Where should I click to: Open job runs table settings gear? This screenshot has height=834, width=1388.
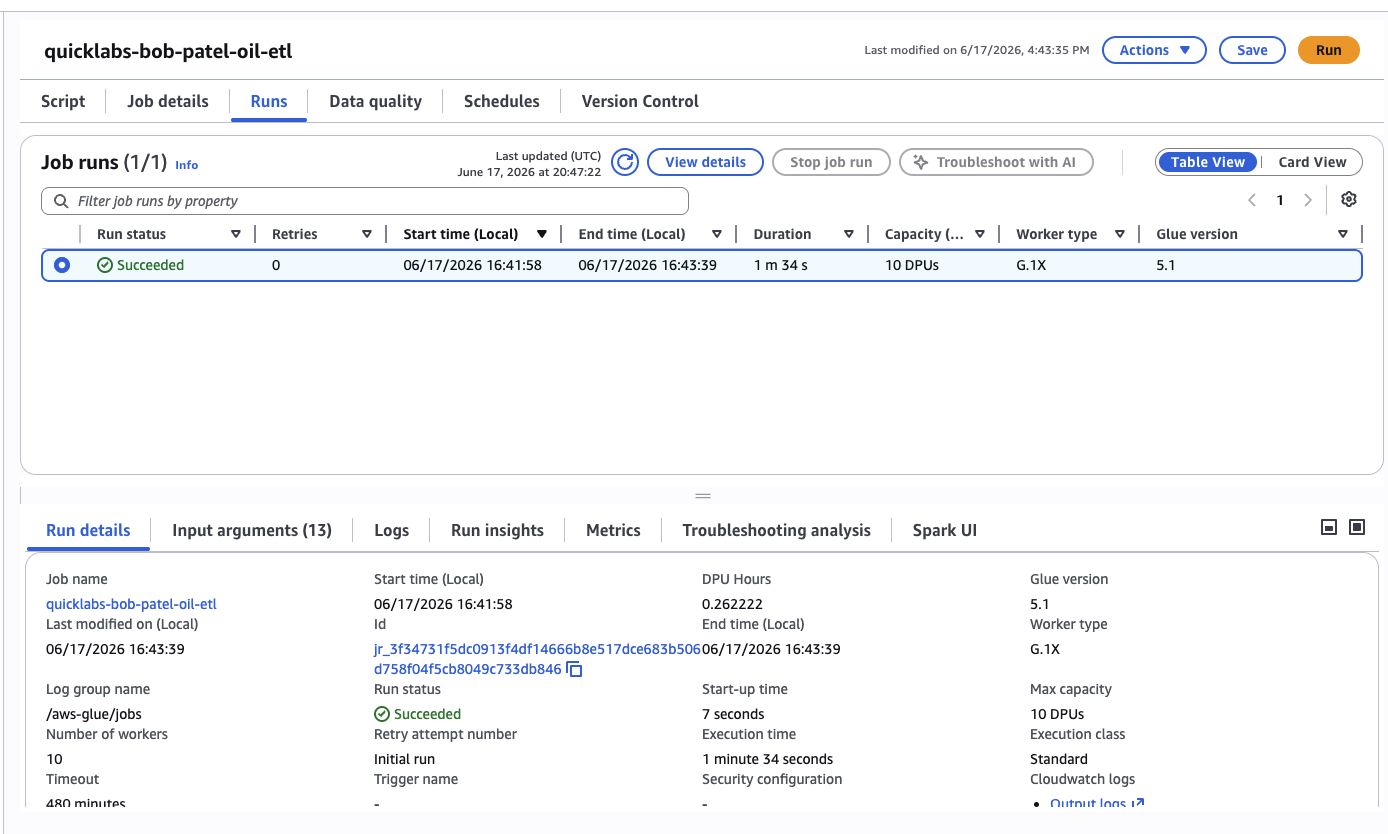[x=1349, y=199]
